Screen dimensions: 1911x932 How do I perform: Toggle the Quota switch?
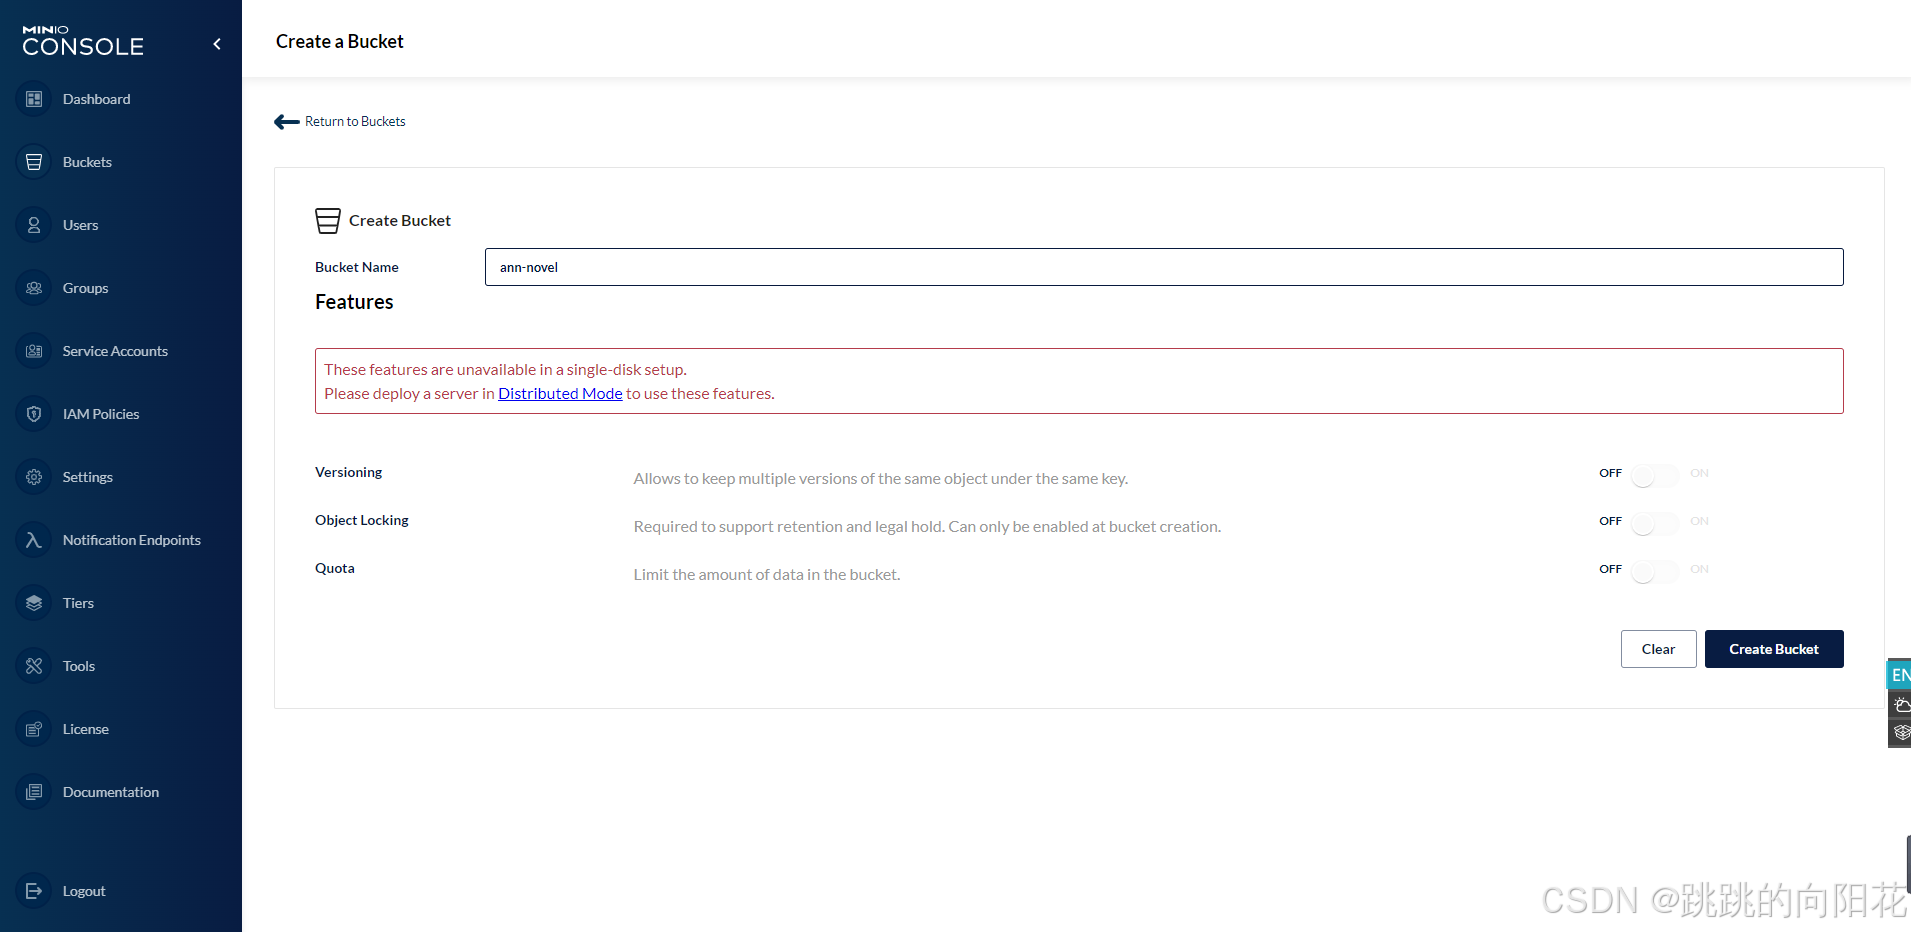click(x=1654, y=572)
